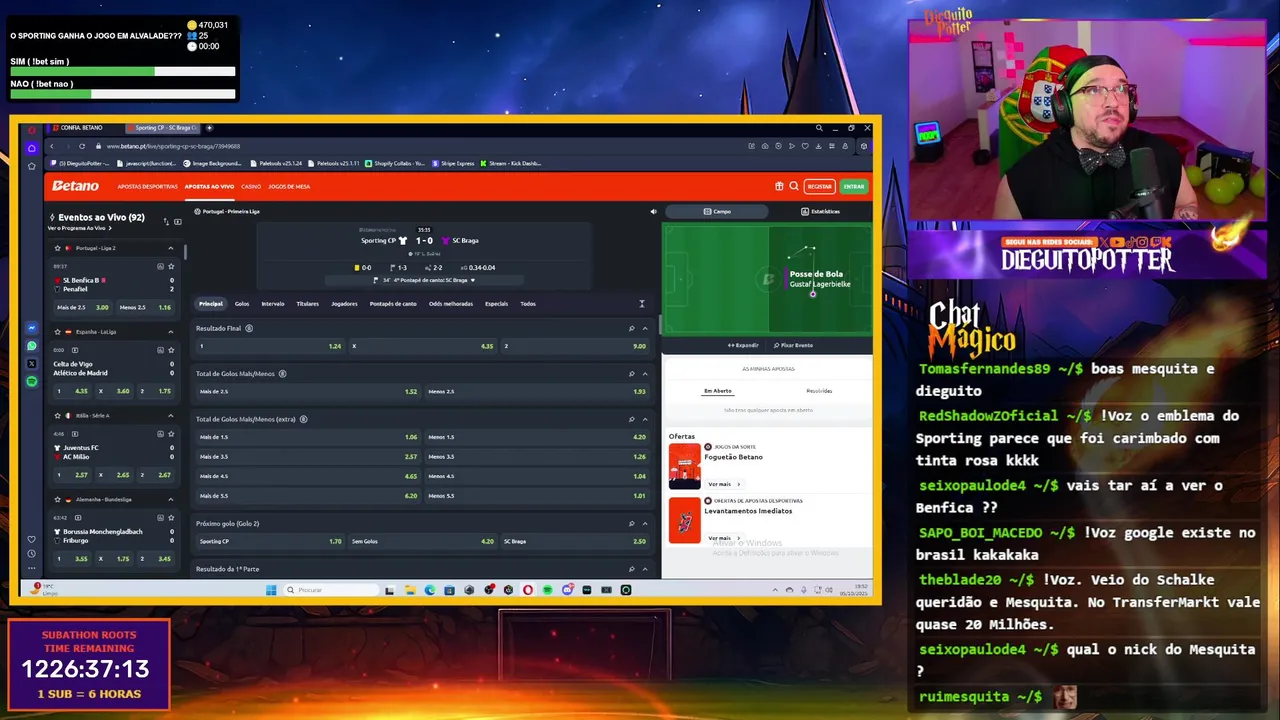Open Ver o Programa Ao Vivo link
The width and height of the screenshot is (1280, 720).
(x=79, y=228)
